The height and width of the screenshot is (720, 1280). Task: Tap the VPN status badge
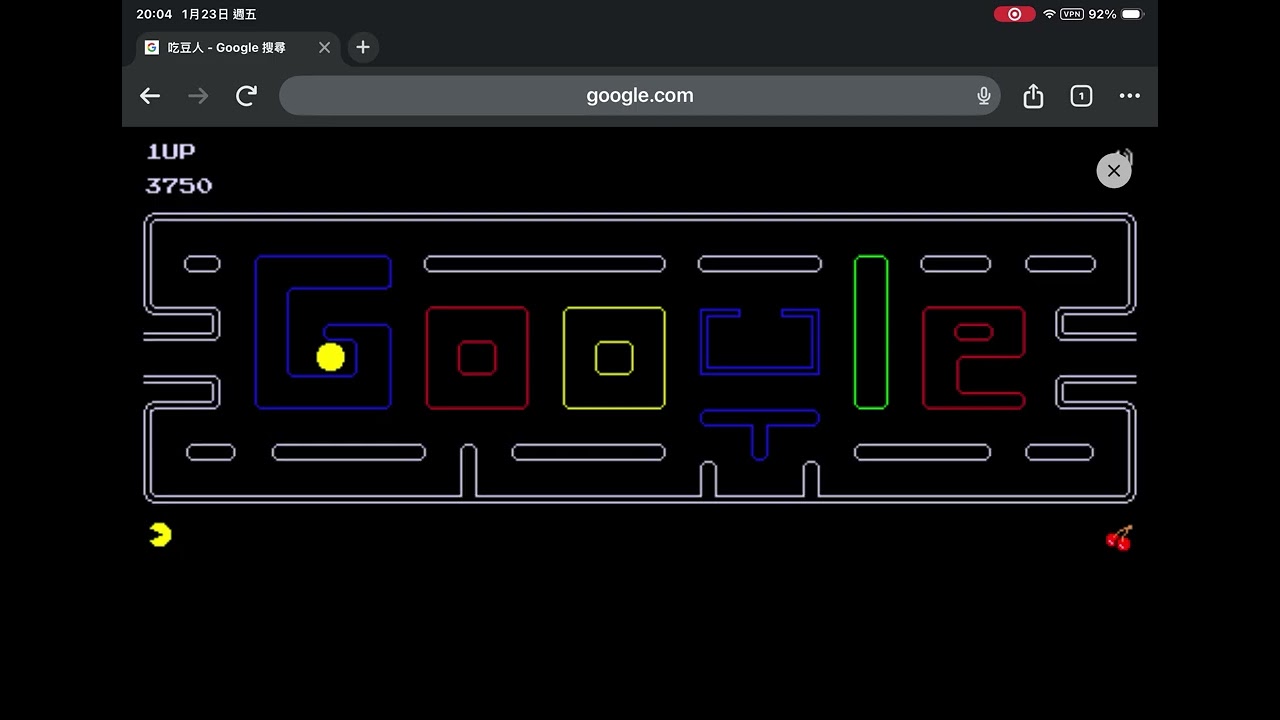coord(1072,14)
